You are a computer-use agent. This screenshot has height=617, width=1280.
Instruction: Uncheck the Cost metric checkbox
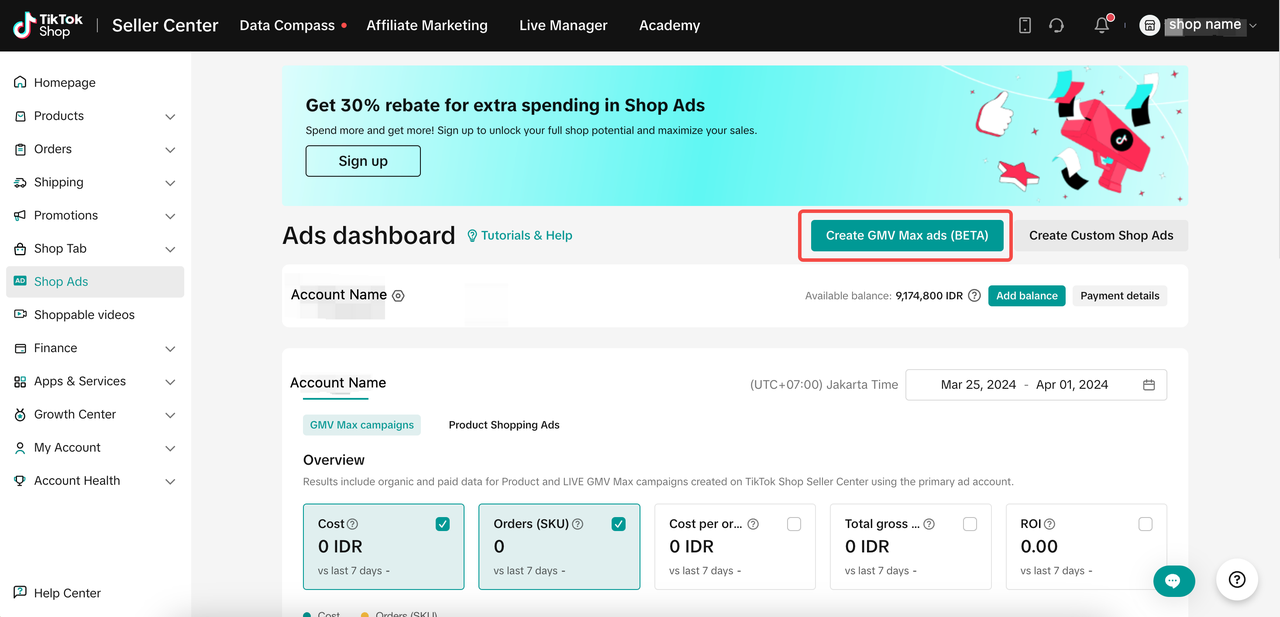(442, 524)
